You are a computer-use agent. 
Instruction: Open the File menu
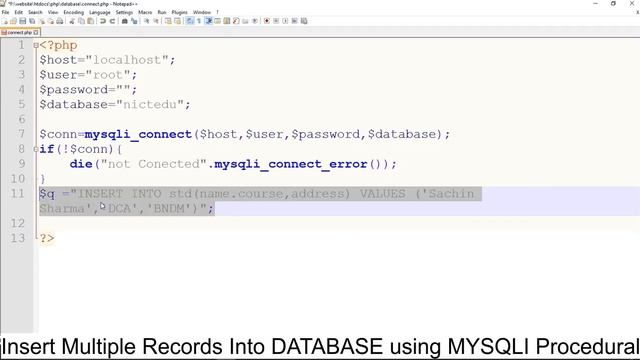tap(5, 12)
